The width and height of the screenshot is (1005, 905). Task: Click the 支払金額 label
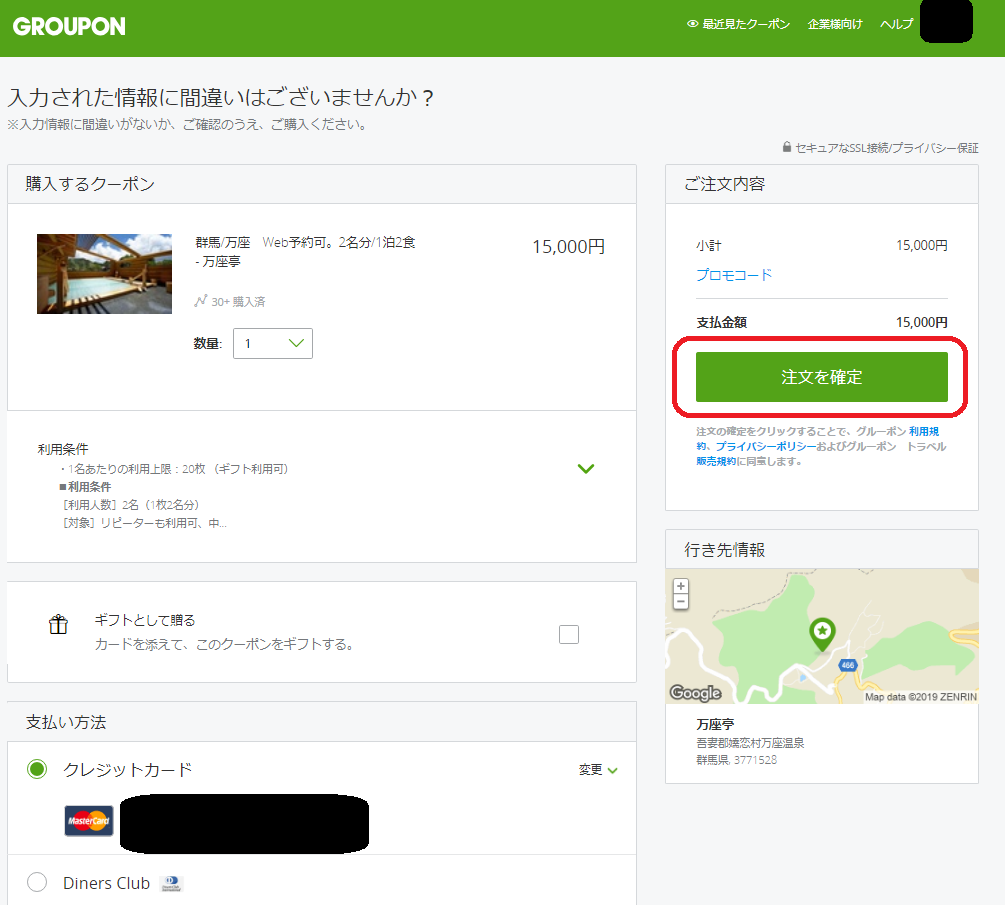click(722, 322)
